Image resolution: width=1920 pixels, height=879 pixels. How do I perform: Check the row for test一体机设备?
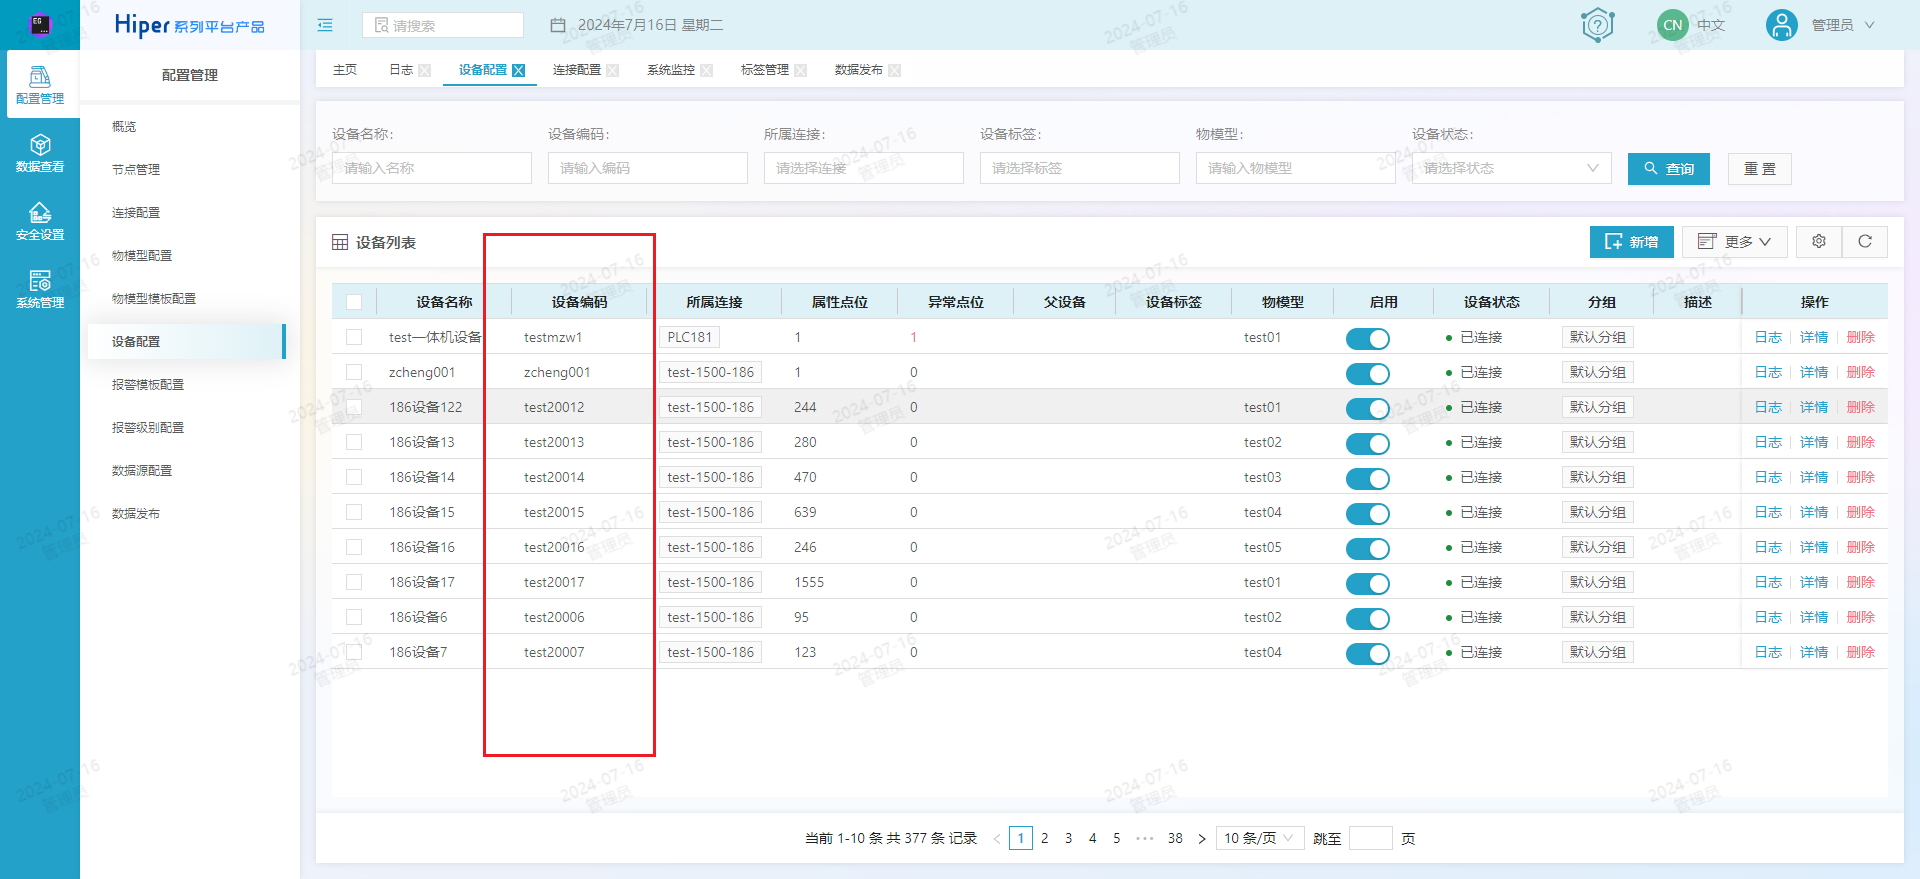coord(354,337)
